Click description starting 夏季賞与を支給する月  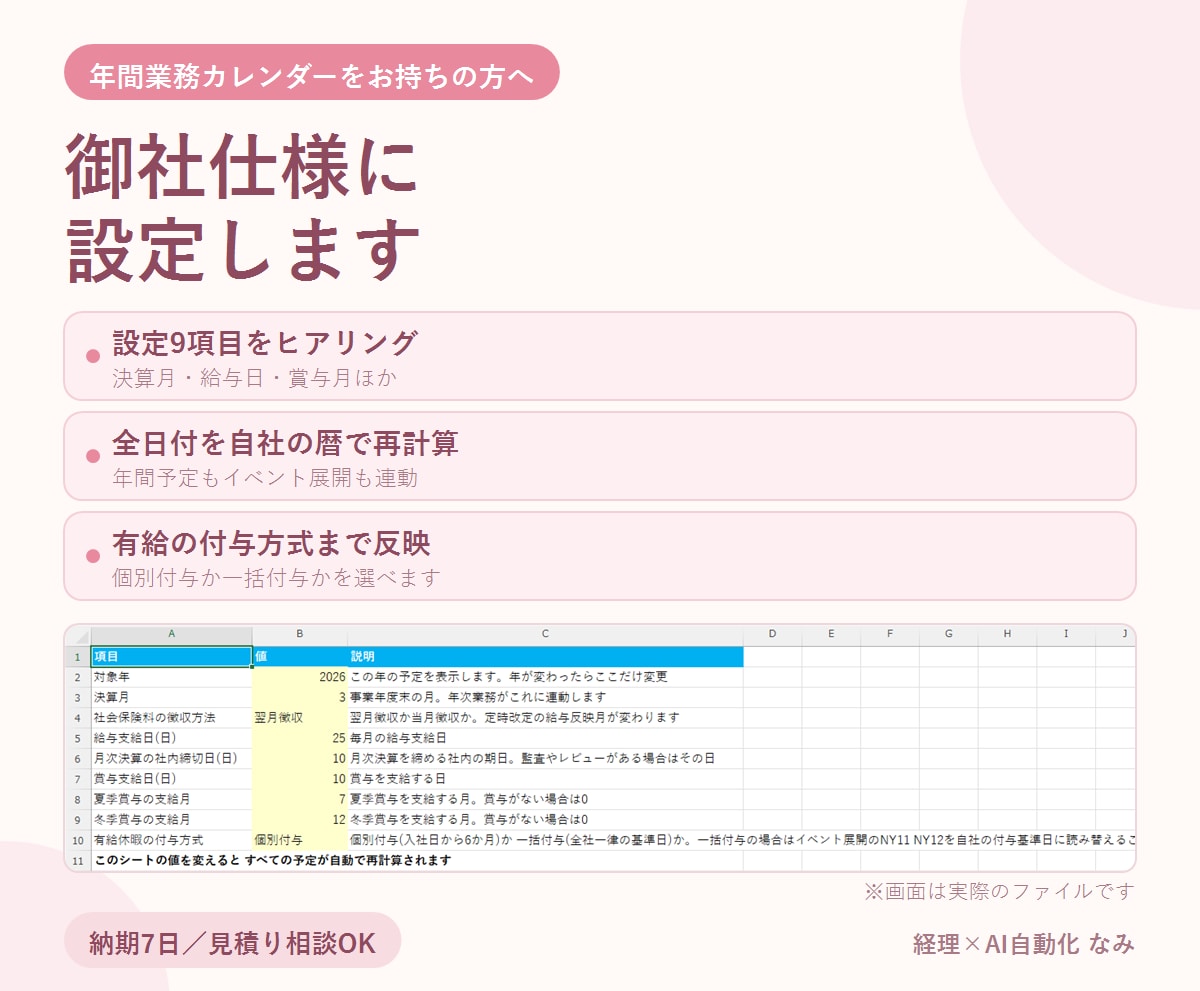(469, 799)
